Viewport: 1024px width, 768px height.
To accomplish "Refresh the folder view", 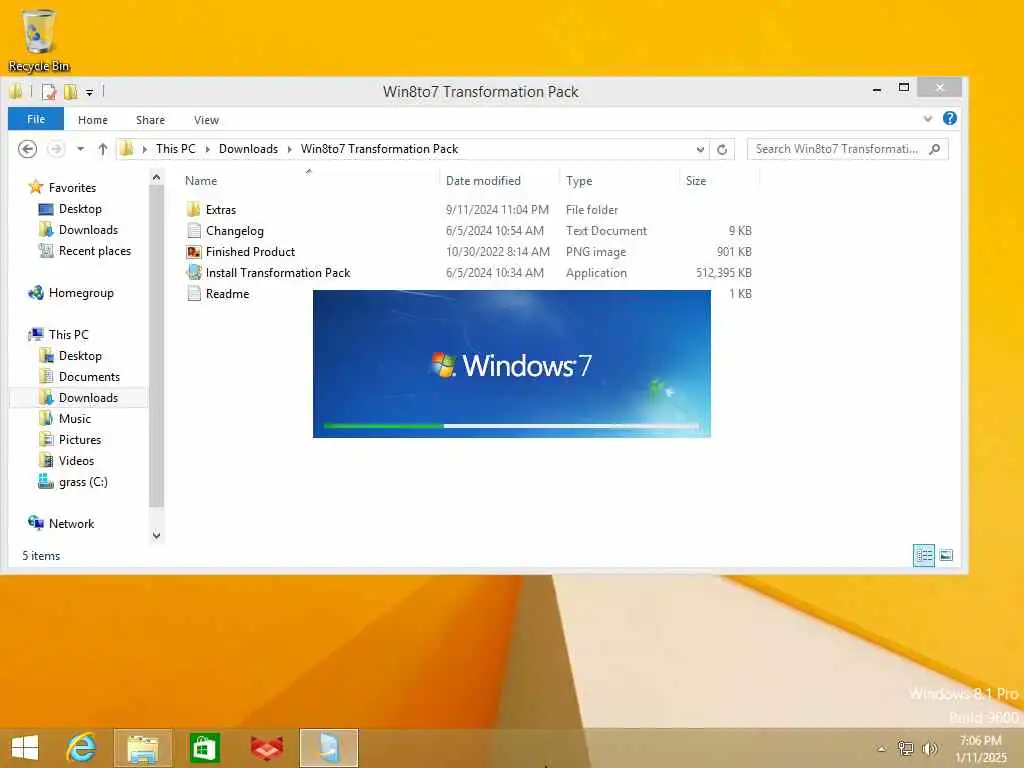I will 722,150.
